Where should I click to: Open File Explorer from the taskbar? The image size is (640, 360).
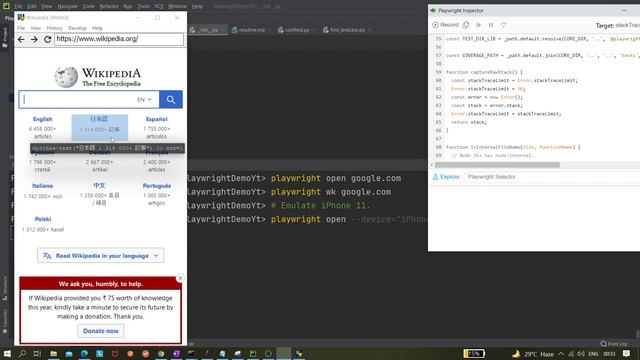click(x=53, y=353)
